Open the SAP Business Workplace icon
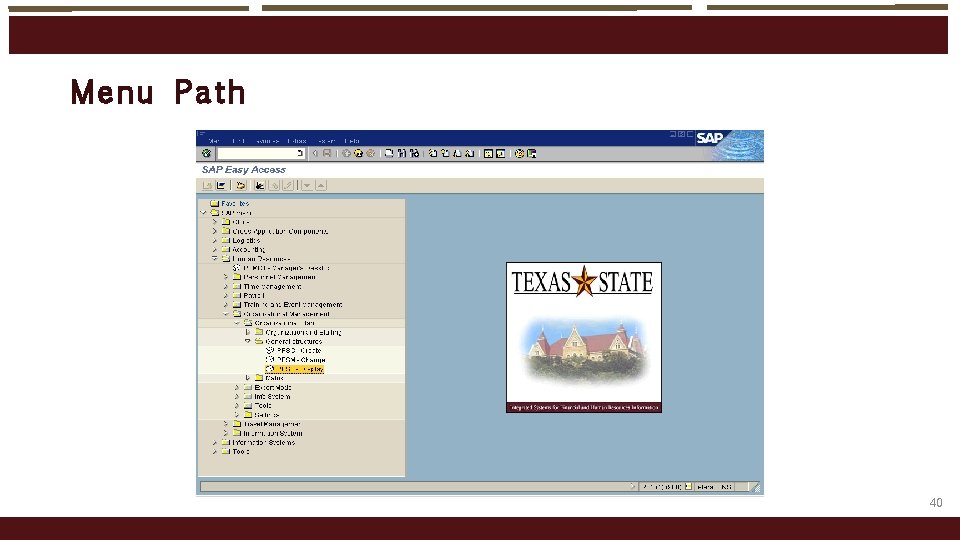The image size is (960, 540). point(241,185)
